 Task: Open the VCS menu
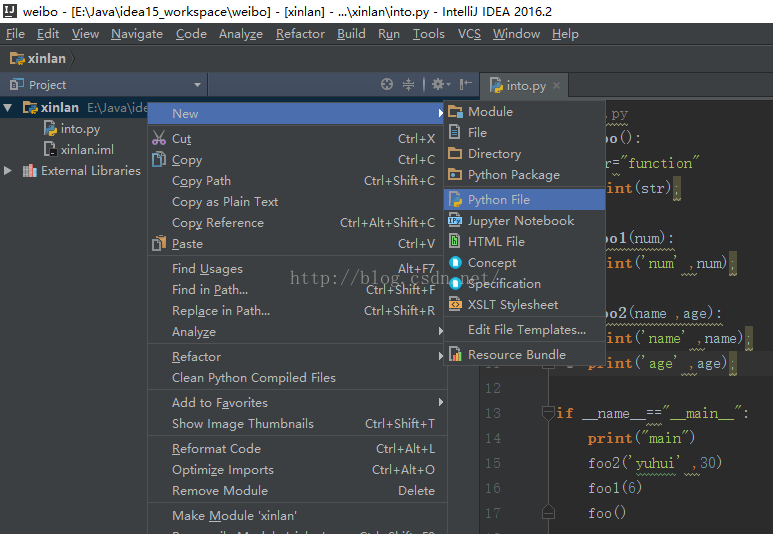pyautogui.click(x=469, y=34)
